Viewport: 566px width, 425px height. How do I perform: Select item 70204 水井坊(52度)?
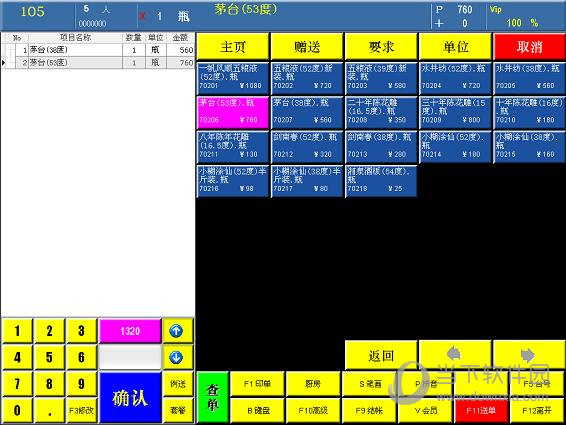[456, 77]
